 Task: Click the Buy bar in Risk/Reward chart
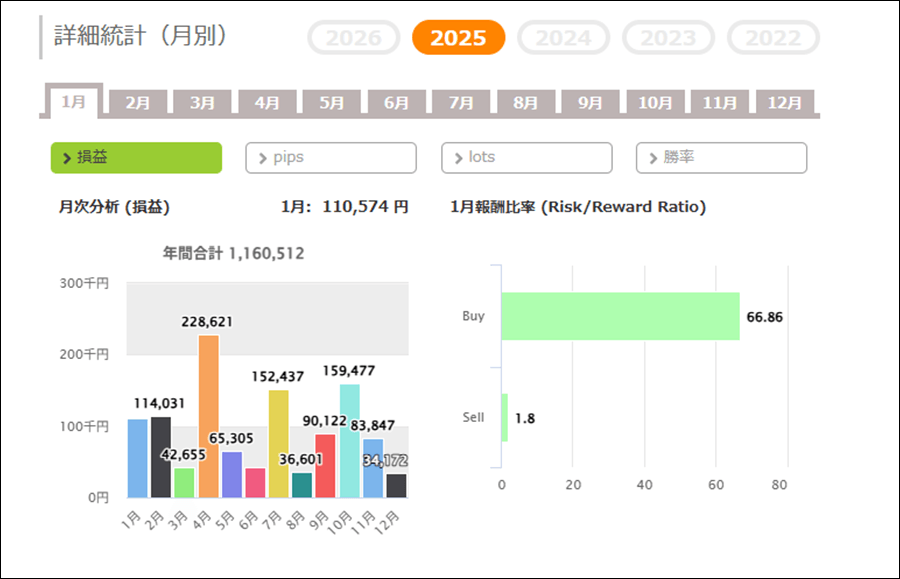point(620,316)
